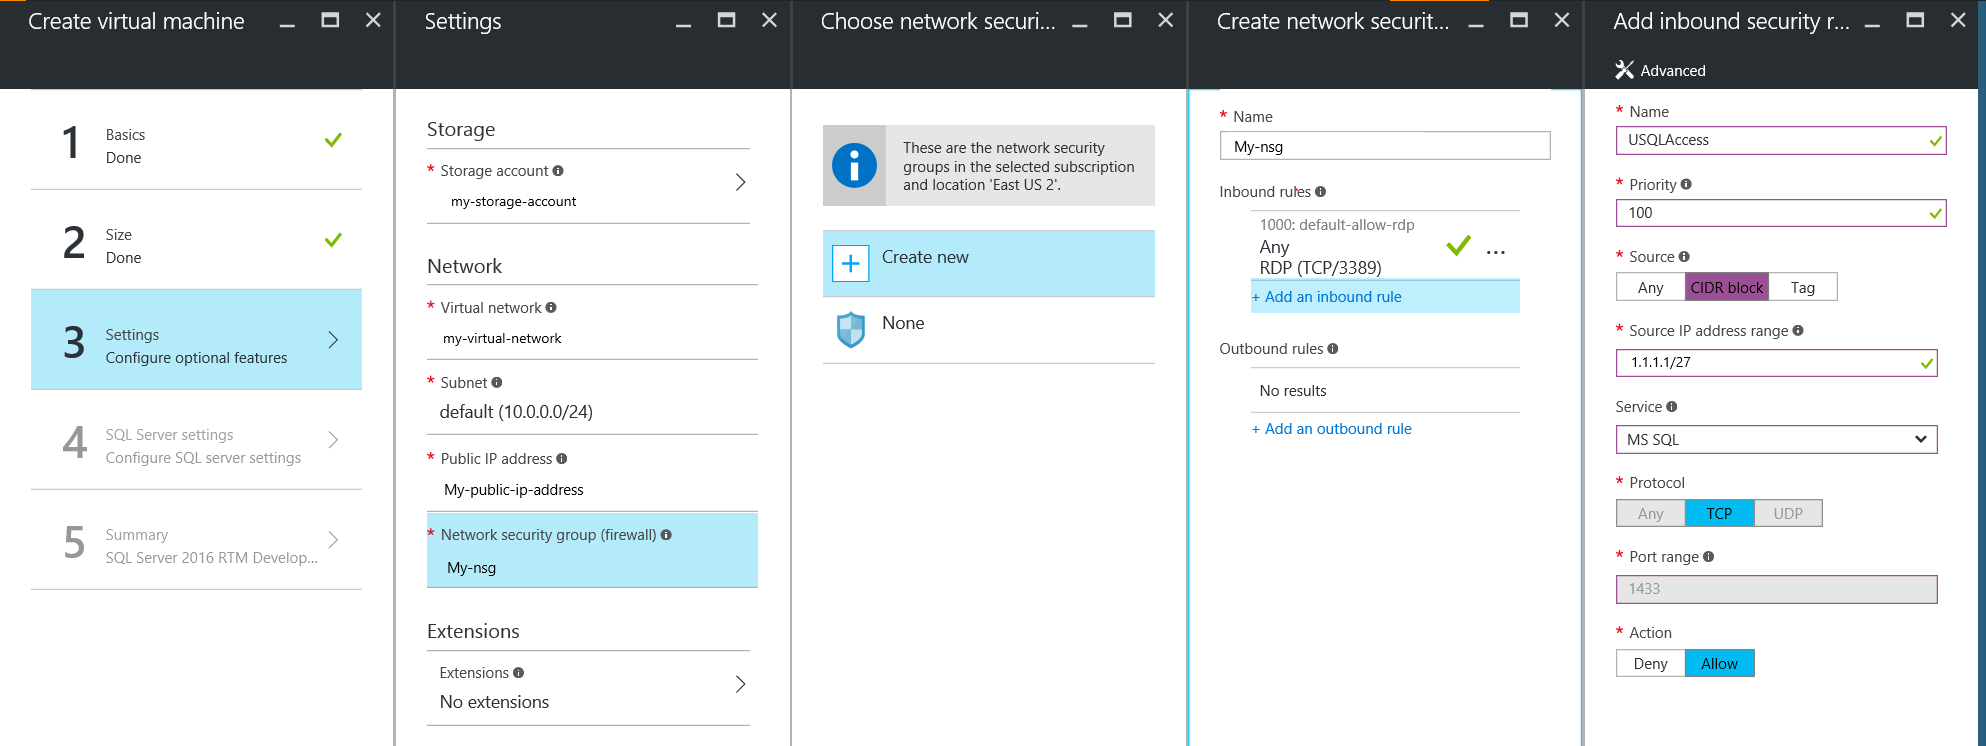Open Network security group My-nsg setting

pyautogui.click(x=592, y=550)
